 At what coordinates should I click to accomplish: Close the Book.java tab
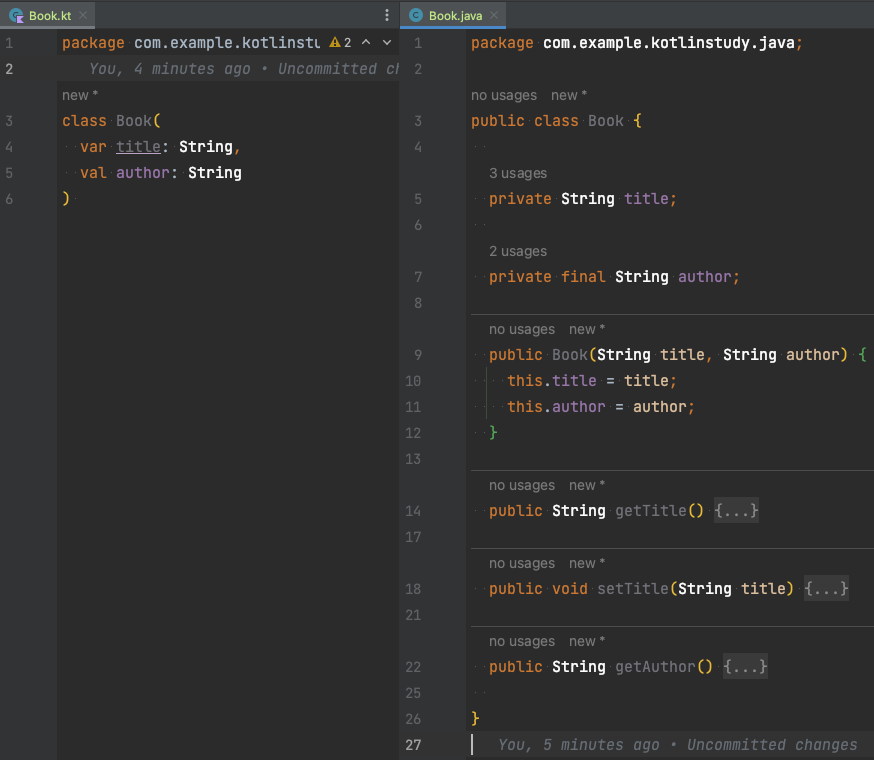click(494, 16)
